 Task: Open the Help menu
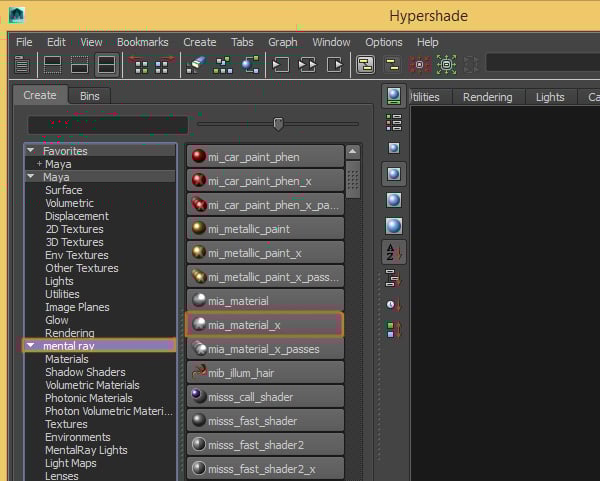point(427,42)
